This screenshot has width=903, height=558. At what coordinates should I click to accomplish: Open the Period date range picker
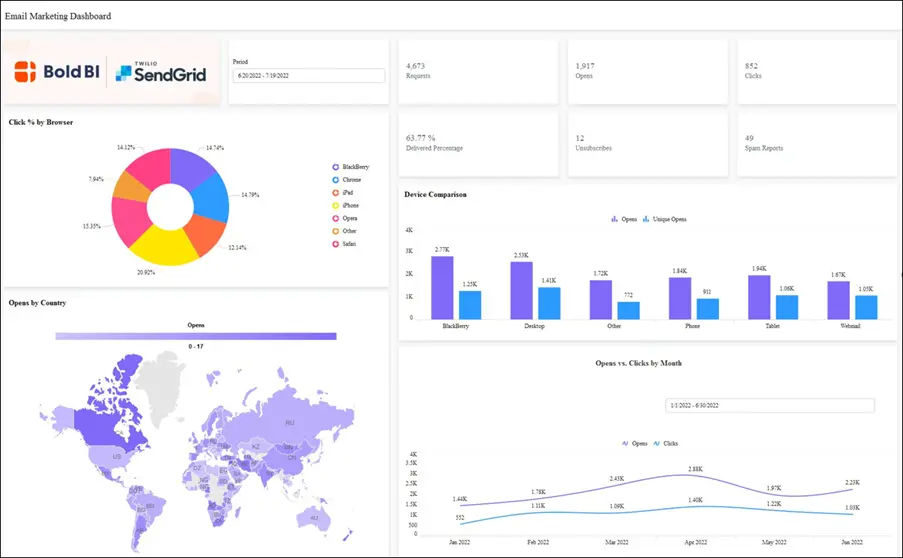308,75
